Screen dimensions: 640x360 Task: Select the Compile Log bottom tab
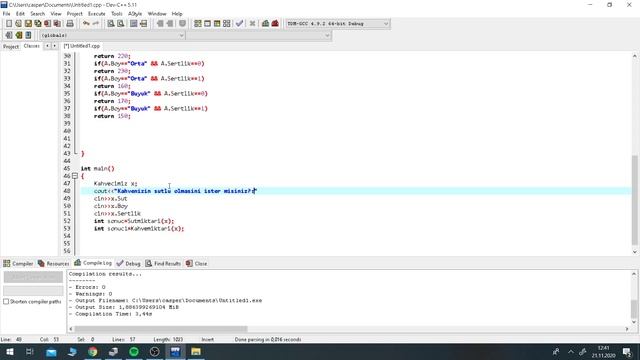tap(93, 263)
